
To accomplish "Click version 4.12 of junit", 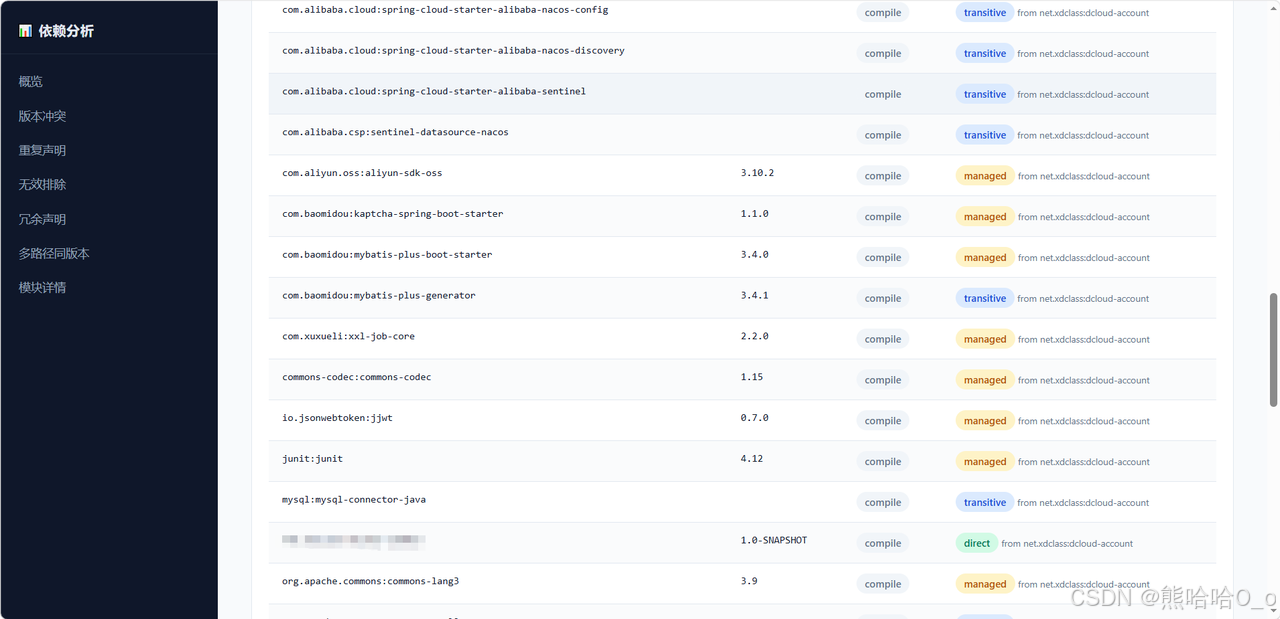I will (752, 459).
